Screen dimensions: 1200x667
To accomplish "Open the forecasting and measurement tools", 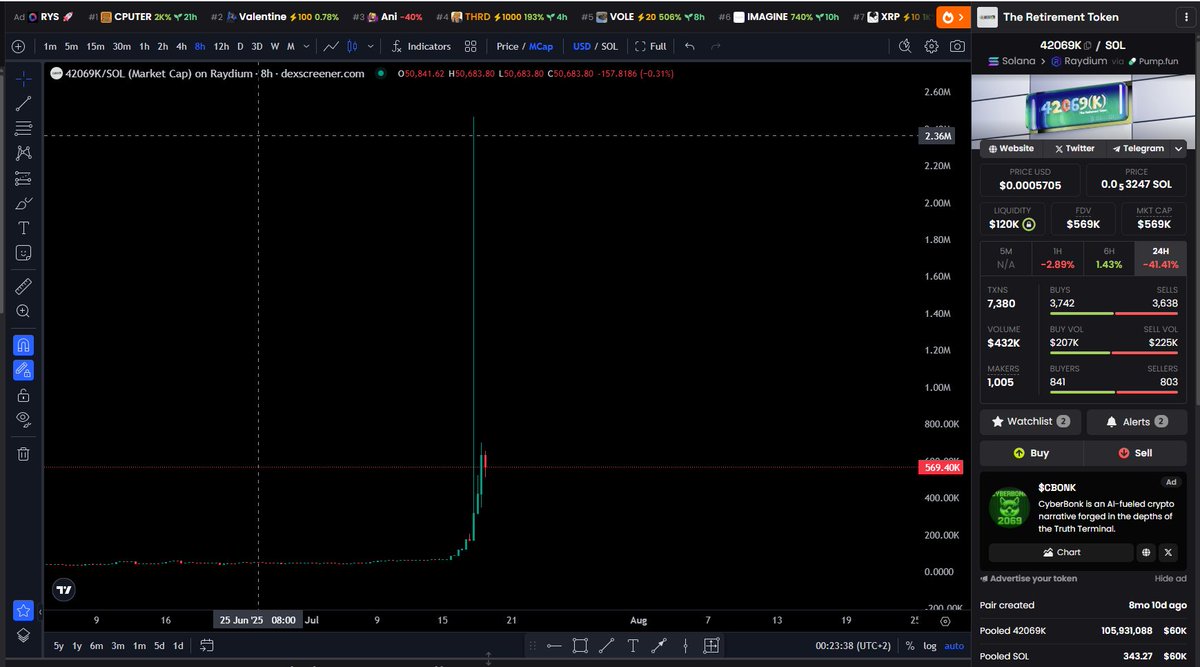I will (x=24, y=178).
